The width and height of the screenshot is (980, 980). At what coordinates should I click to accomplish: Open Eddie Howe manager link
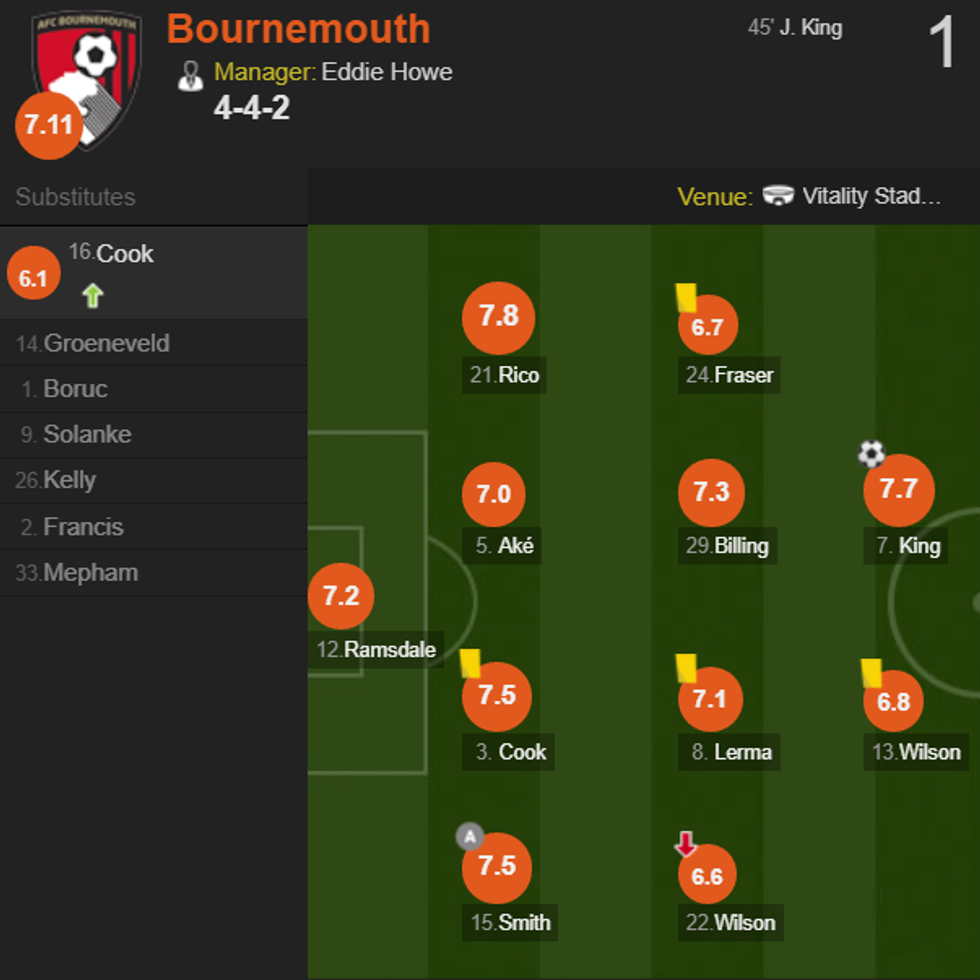tap(386, 72)
